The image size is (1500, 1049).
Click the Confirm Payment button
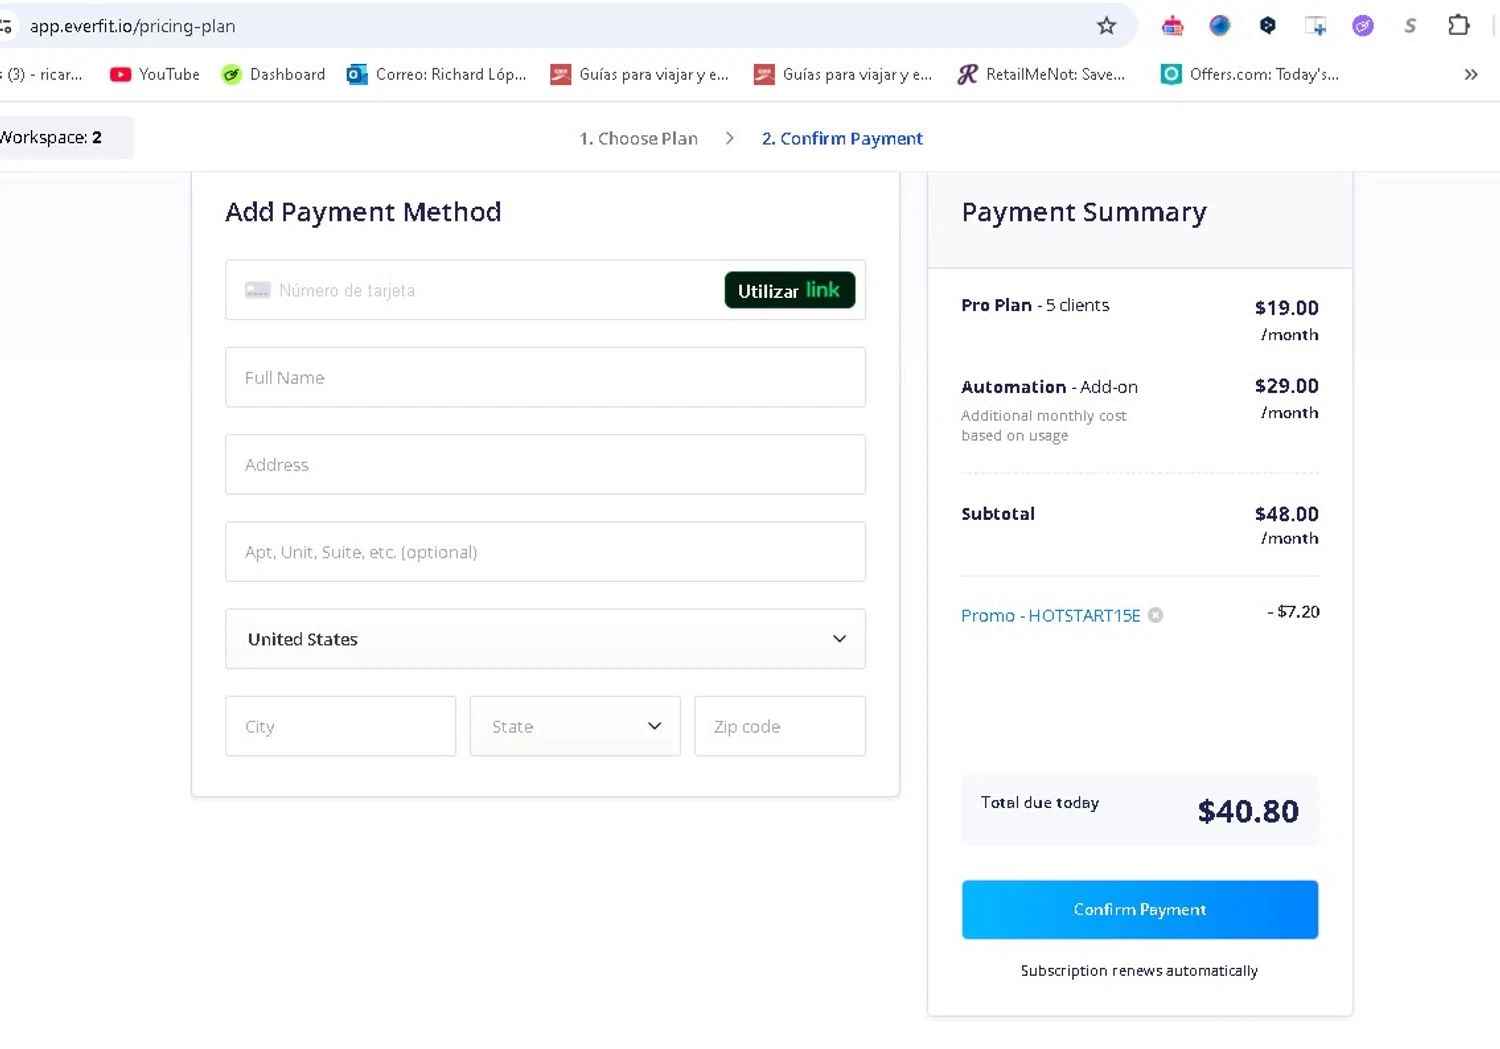[1140, 909]
